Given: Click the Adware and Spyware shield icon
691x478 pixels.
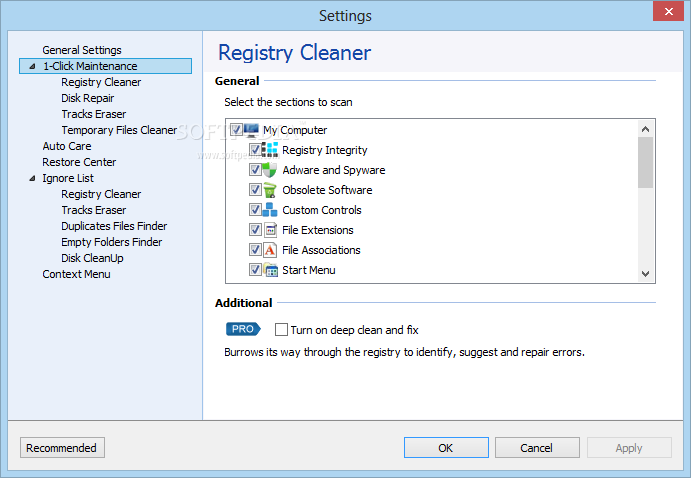Looking at the screenshot, I should tap(270, 170).
